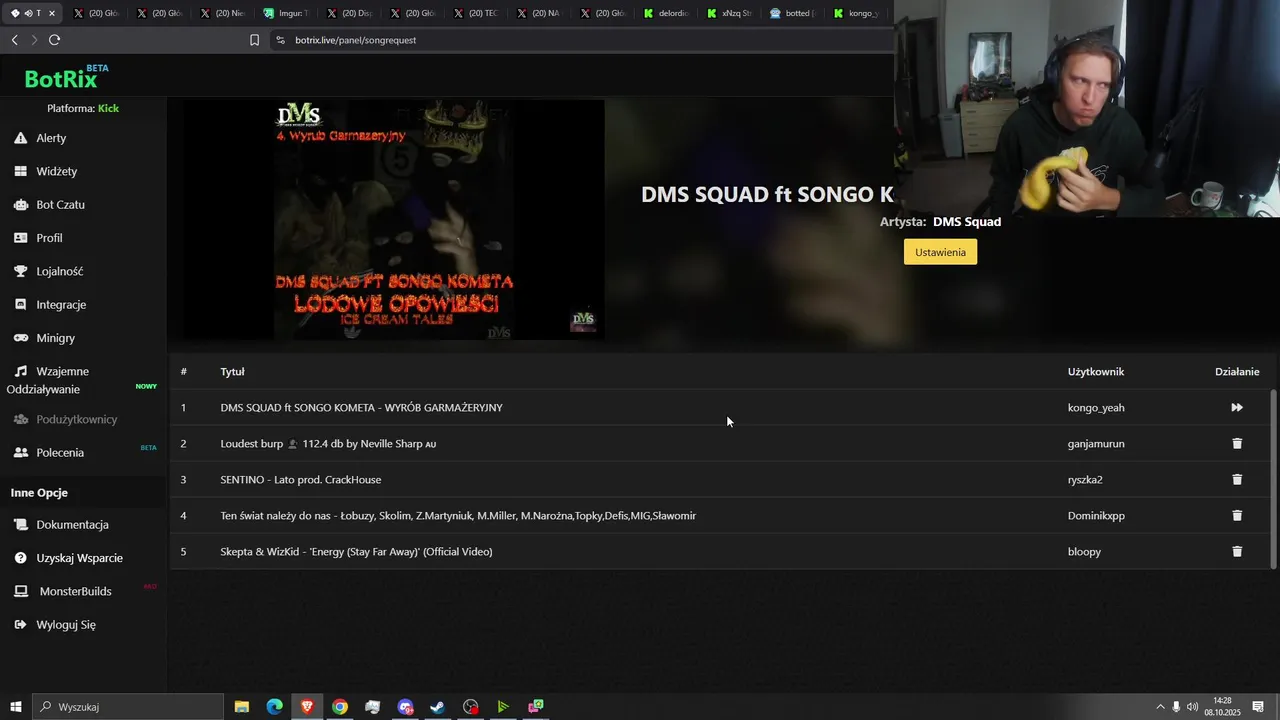This screenshot has width=1280, height=720.
Task: Reload the page with the refresh icon
Action: coord(54,40)
